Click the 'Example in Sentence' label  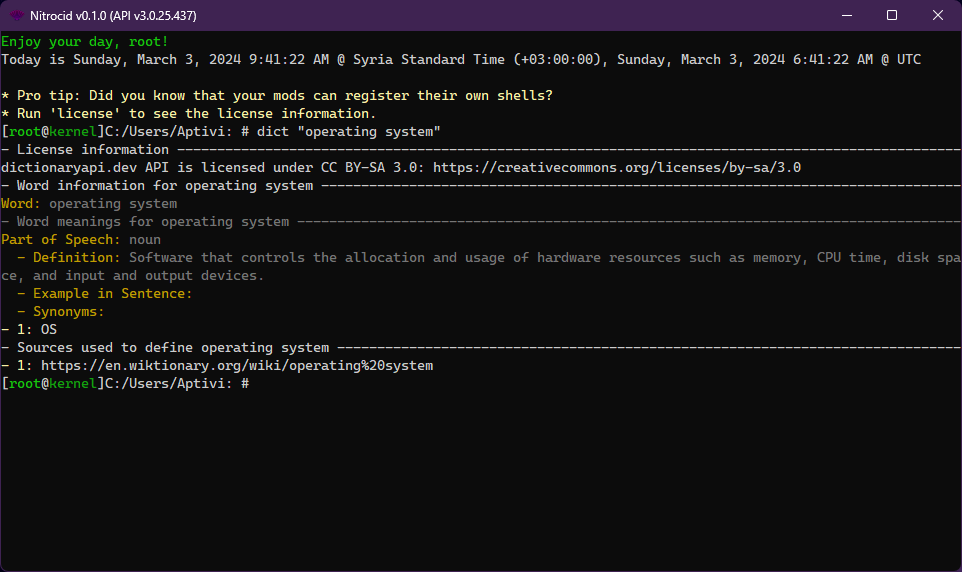pyautogui.click(x=112, y=294)
